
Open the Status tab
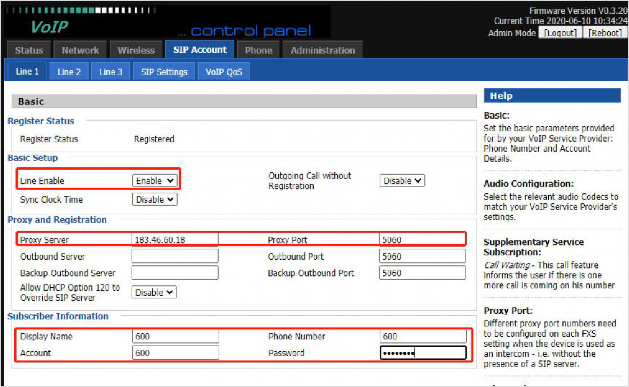coord(29,50)
